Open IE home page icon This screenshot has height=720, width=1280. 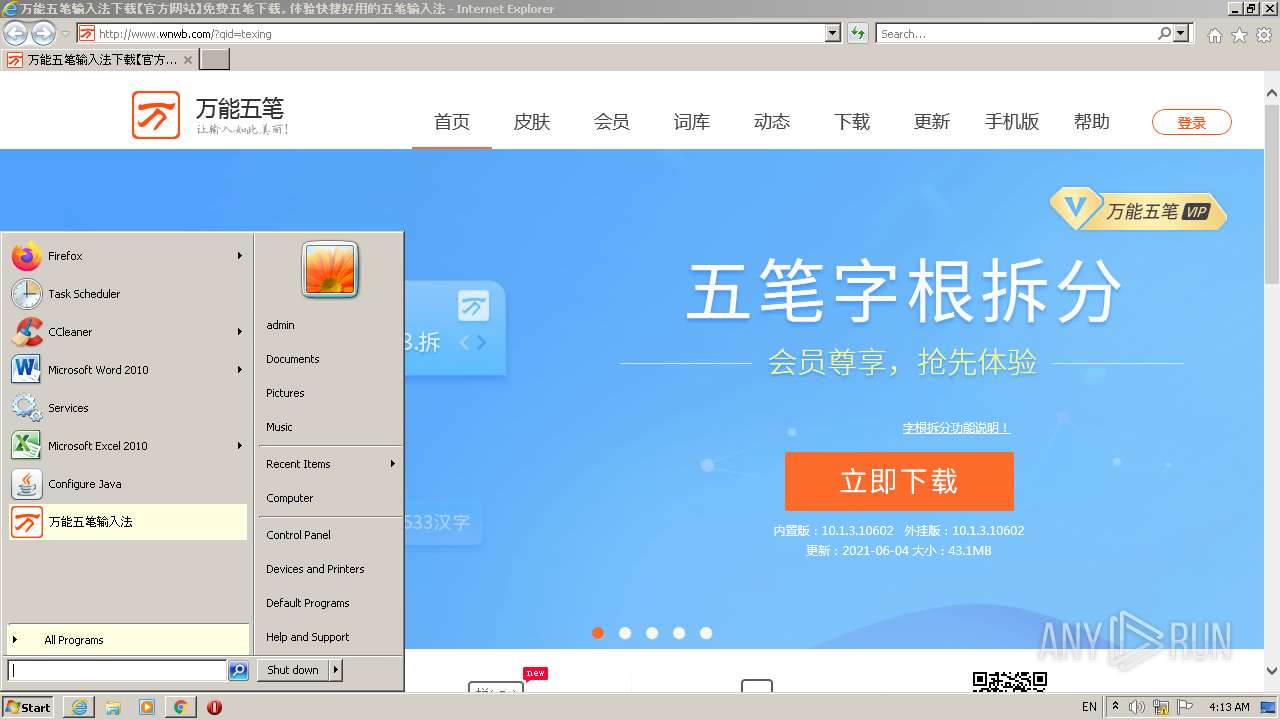point(1214,35)
